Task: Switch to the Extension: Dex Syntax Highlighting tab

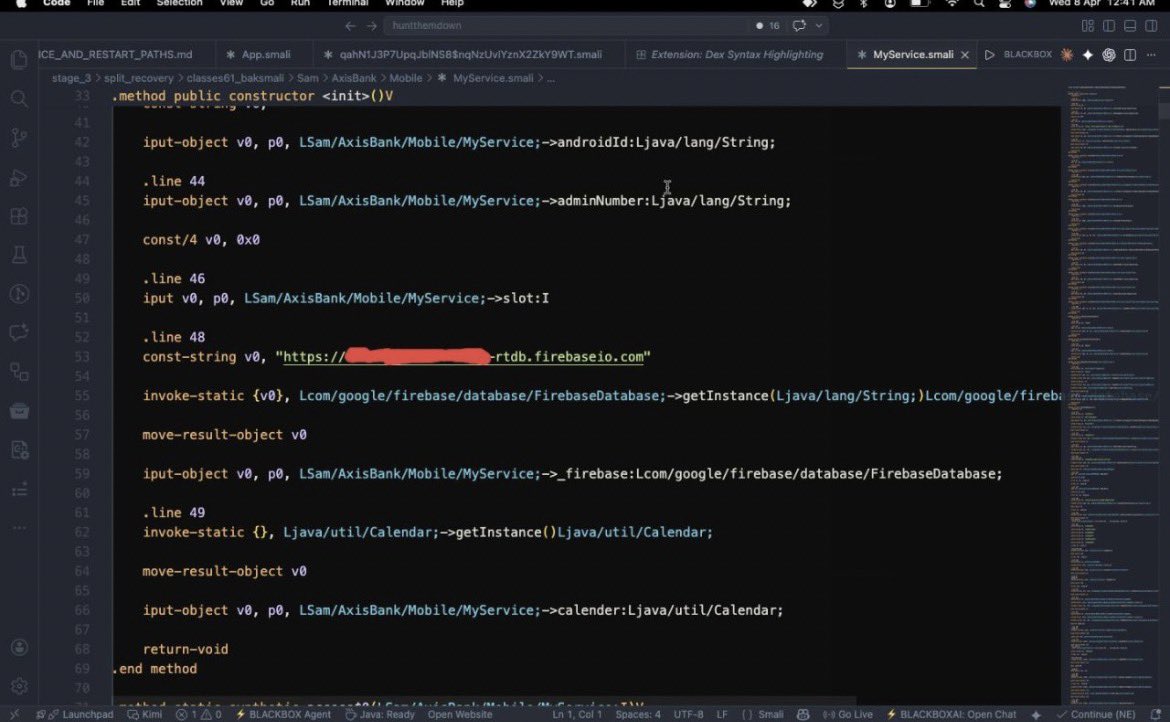Action: [x=736, y=54]
